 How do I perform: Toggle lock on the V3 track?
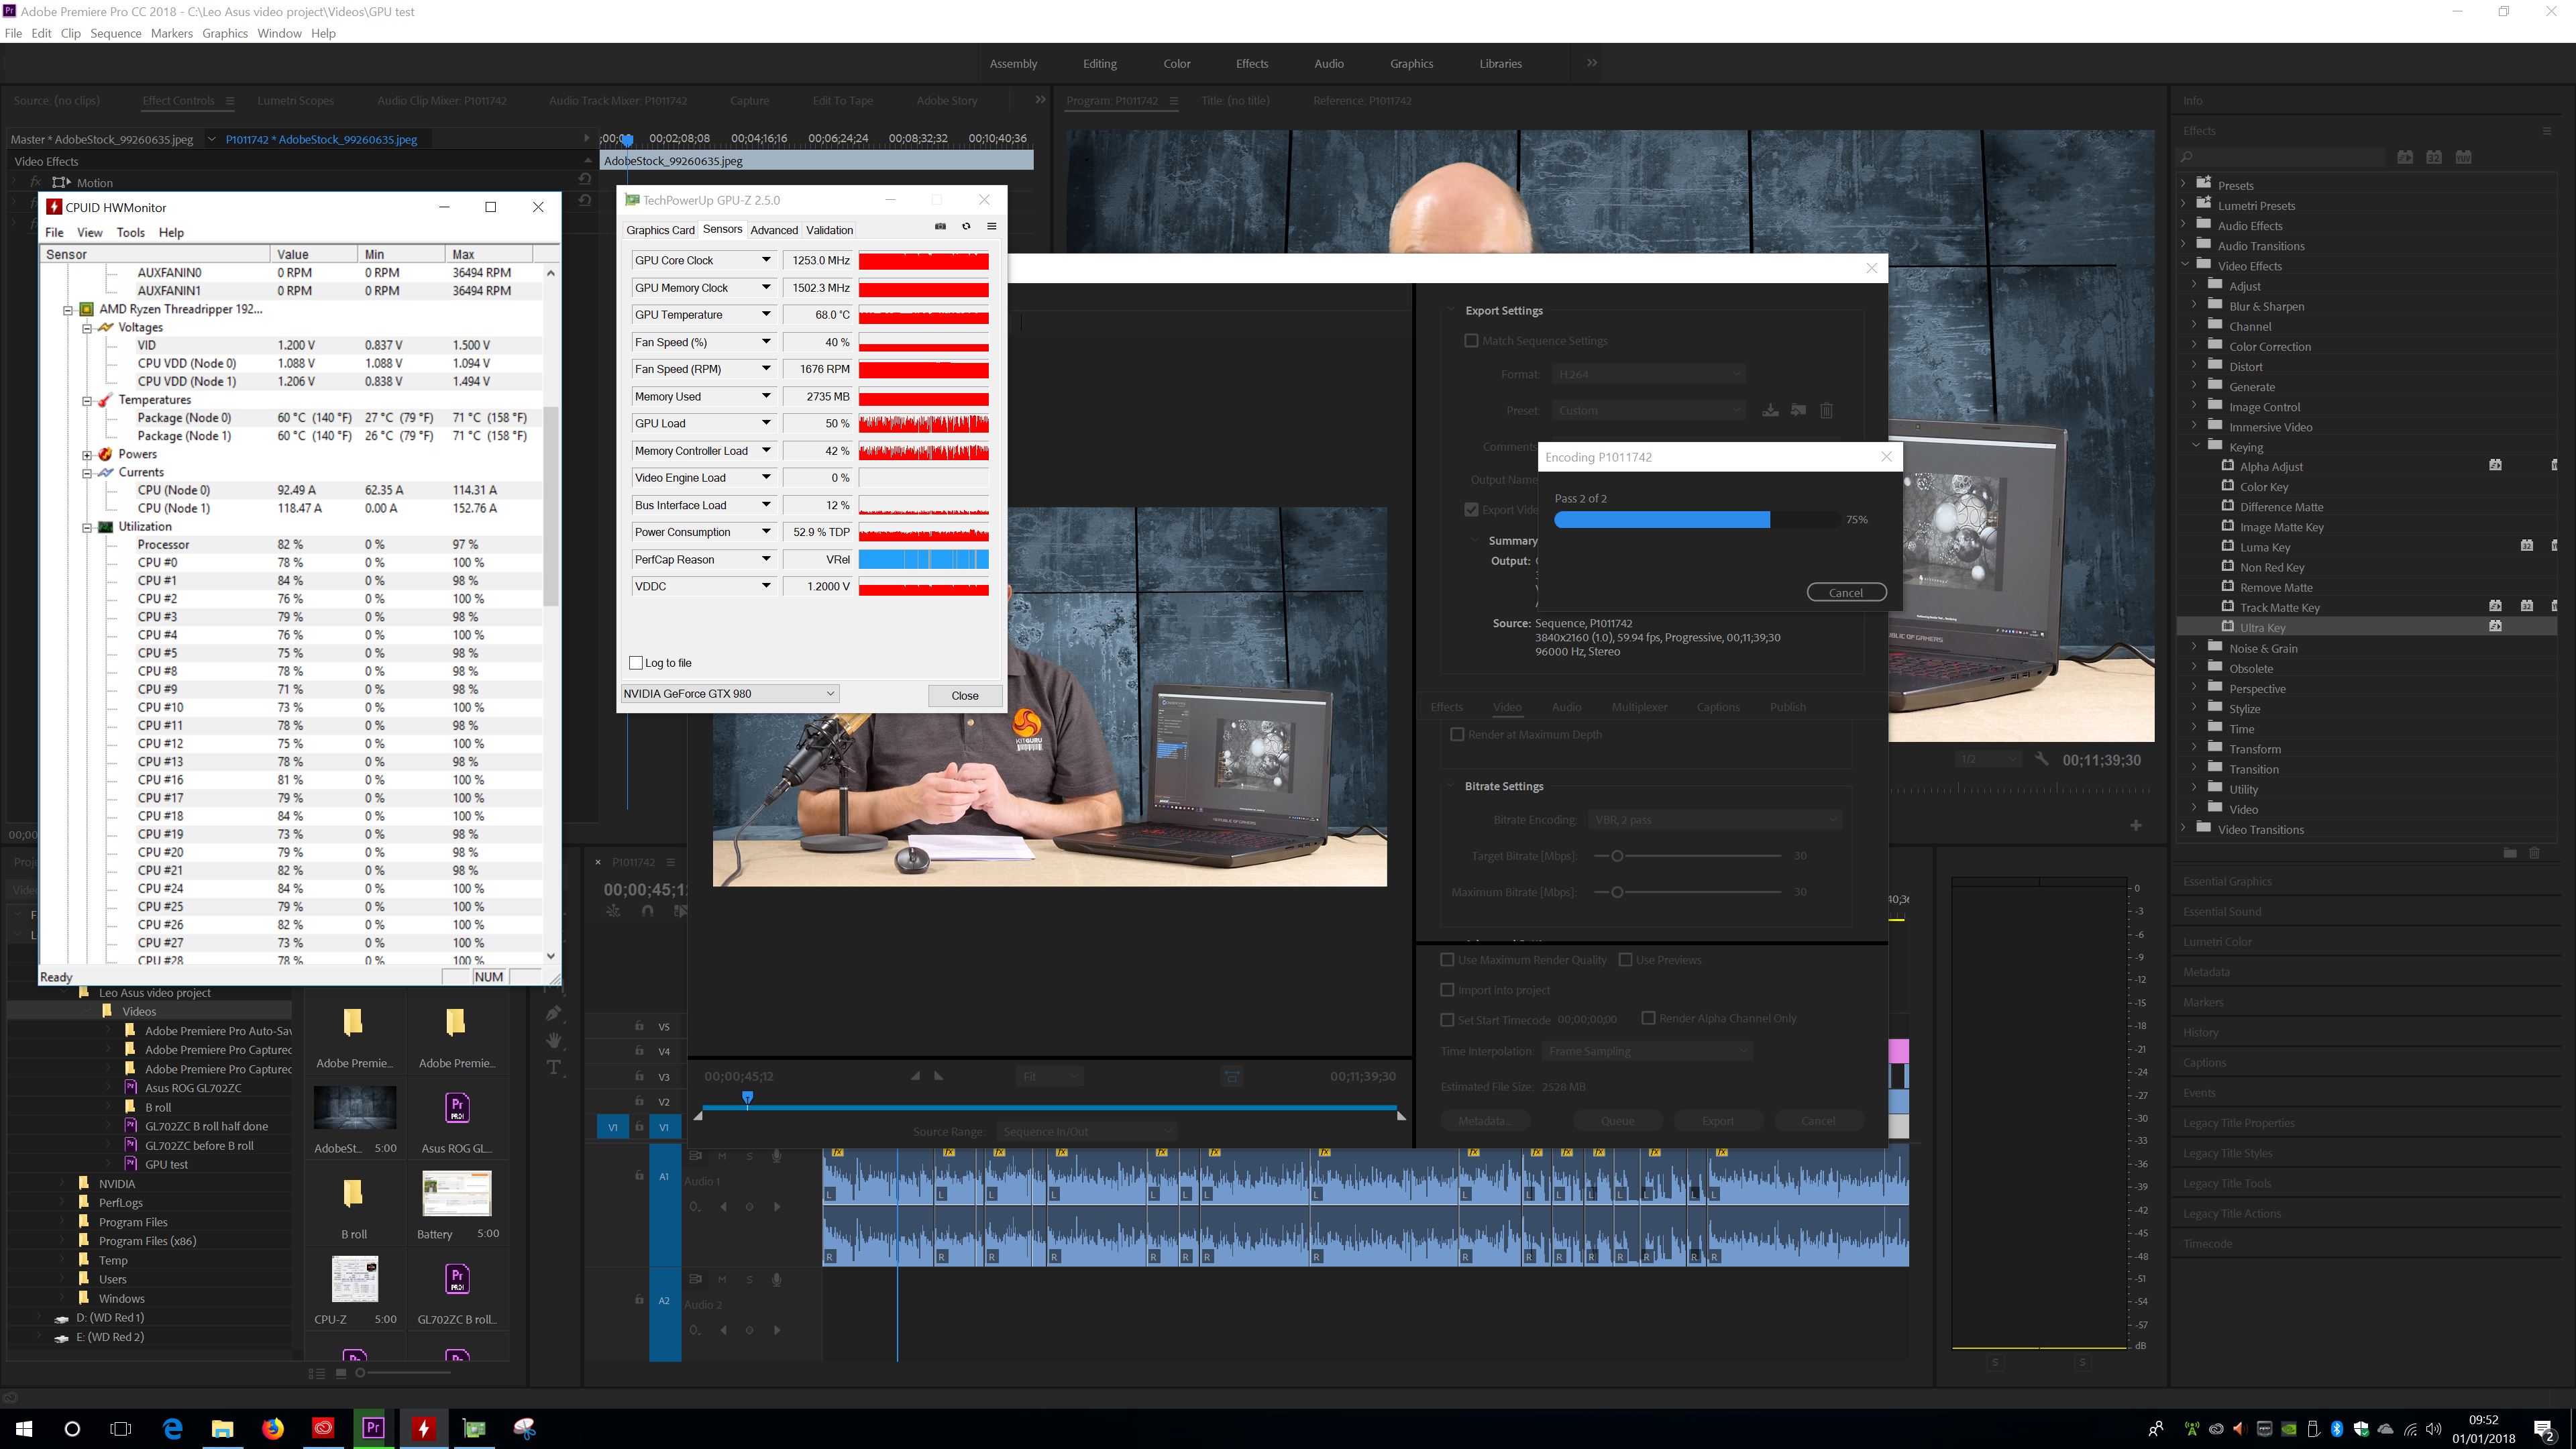pyautogui.click(x=639, y=1076)
